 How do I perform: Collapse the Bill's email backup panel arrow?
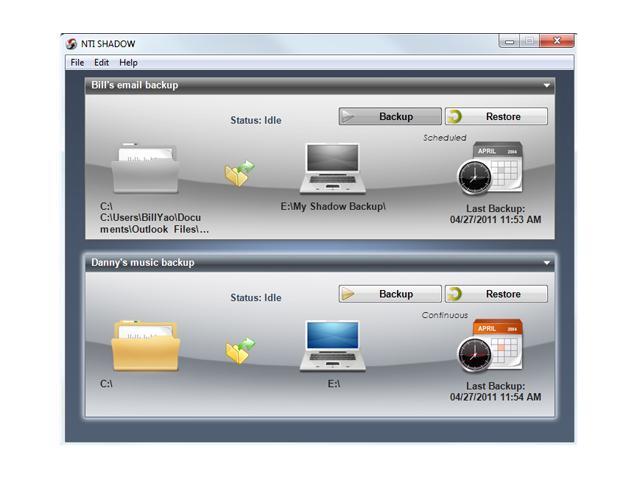point(547,86)
